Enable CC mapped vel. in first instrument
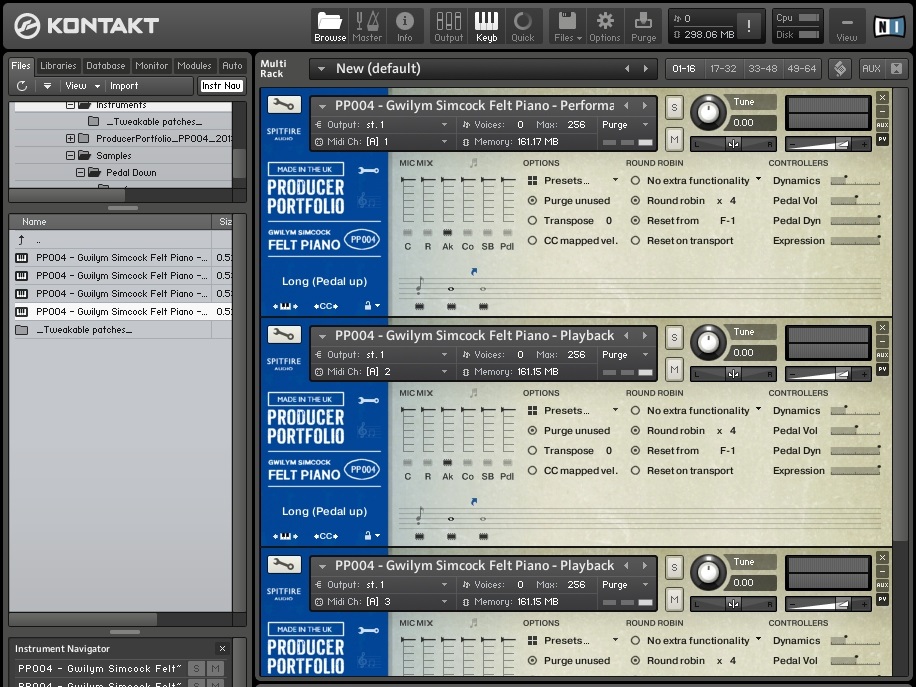Viewport: 916px width, 687px height. 532,240
